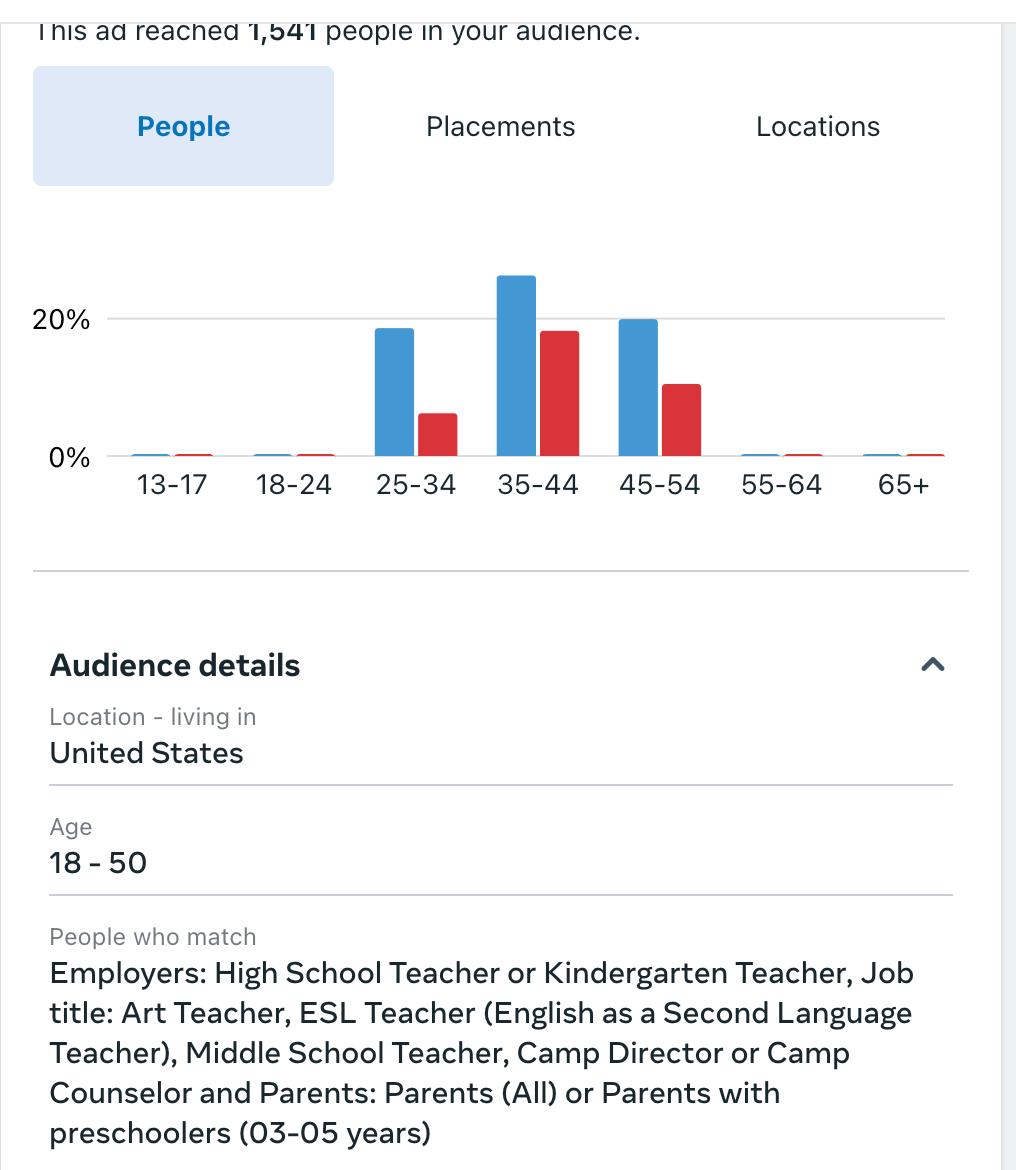Select the Locations tab
The image size is (1016, 1170).
(x=817, y=126)
